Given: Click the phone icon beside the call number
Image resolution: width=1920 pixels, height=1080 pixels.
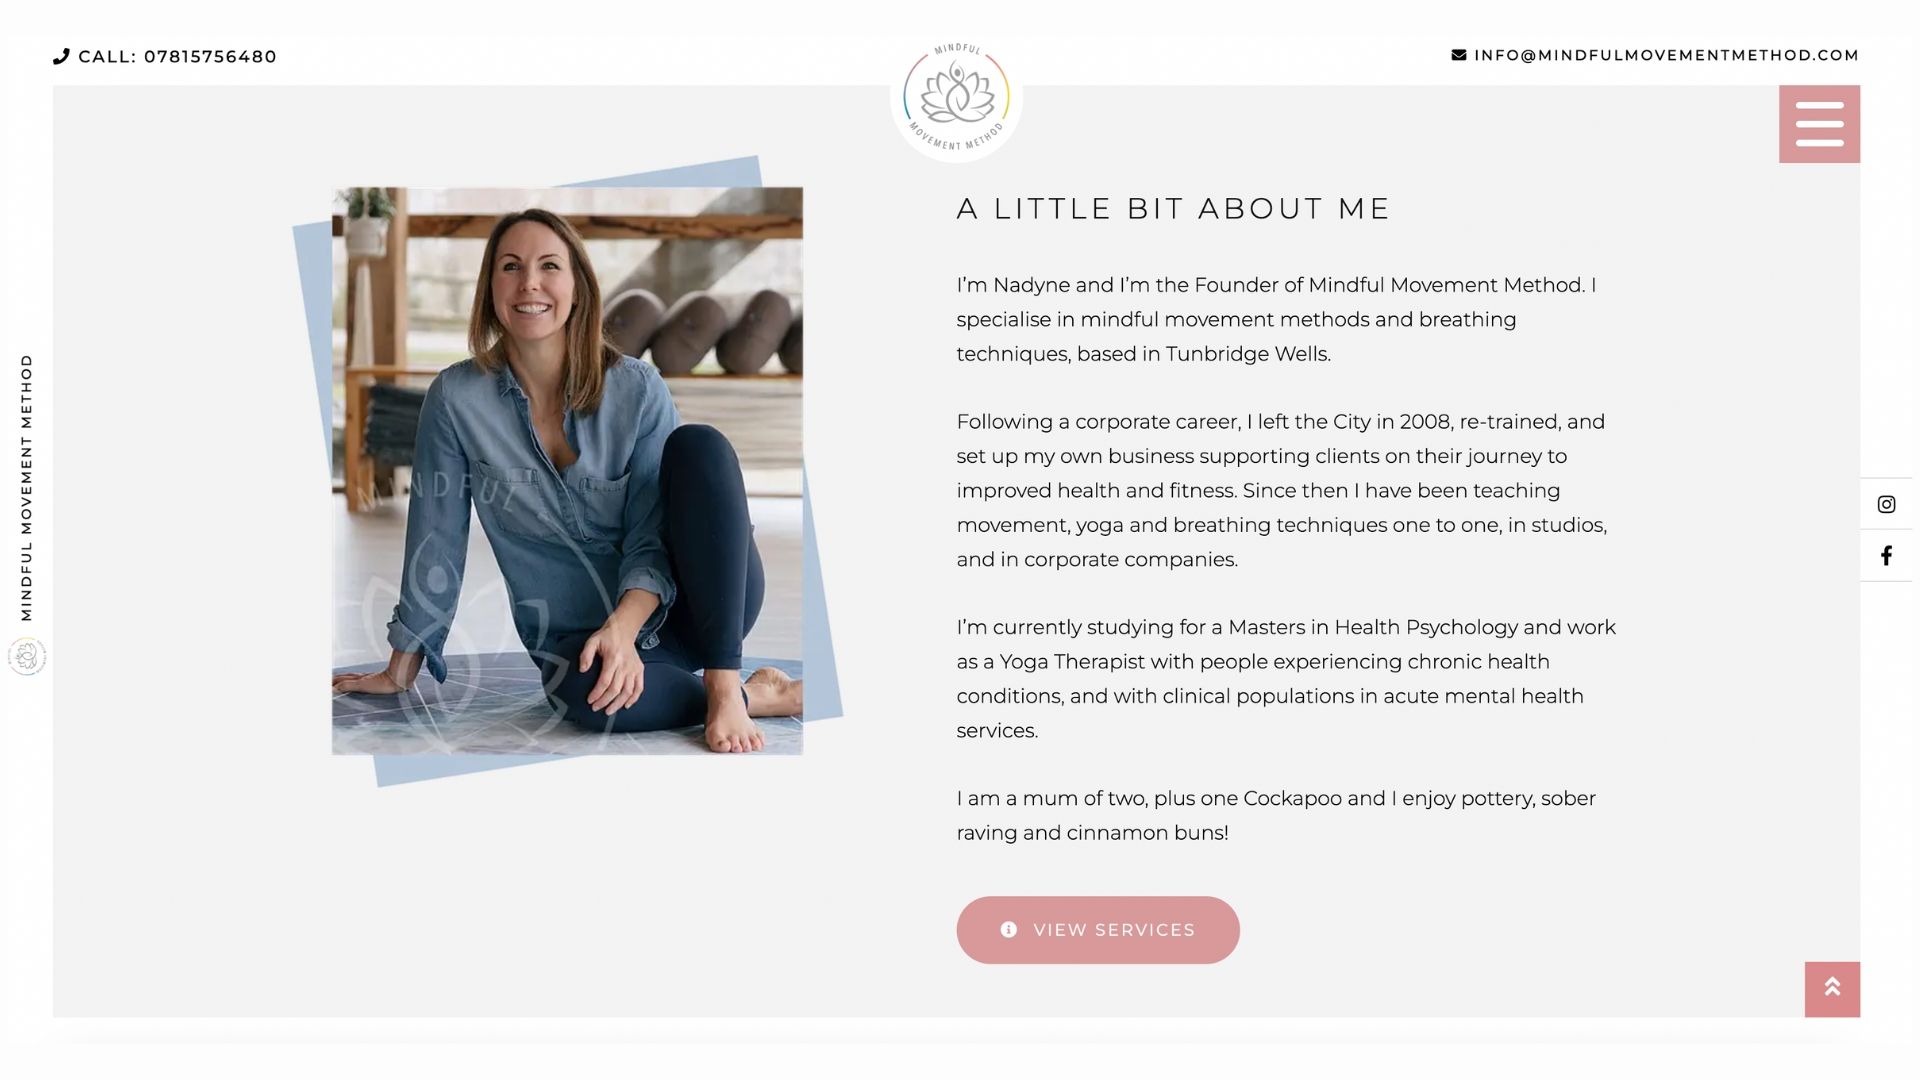Looking at the screenshot, I should [61, 56].
